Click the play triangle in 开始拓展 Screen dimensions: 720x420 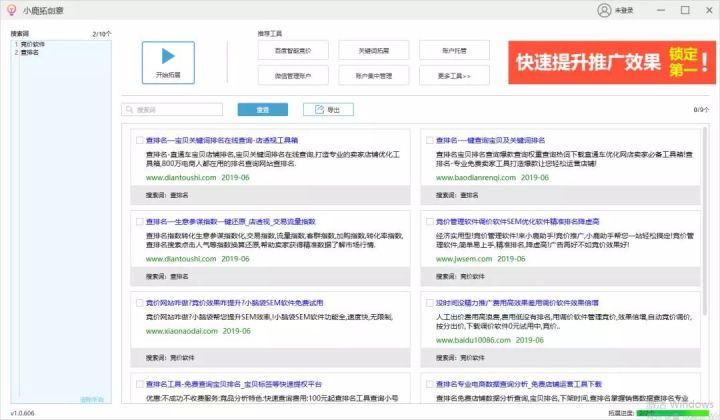[168, 56]
